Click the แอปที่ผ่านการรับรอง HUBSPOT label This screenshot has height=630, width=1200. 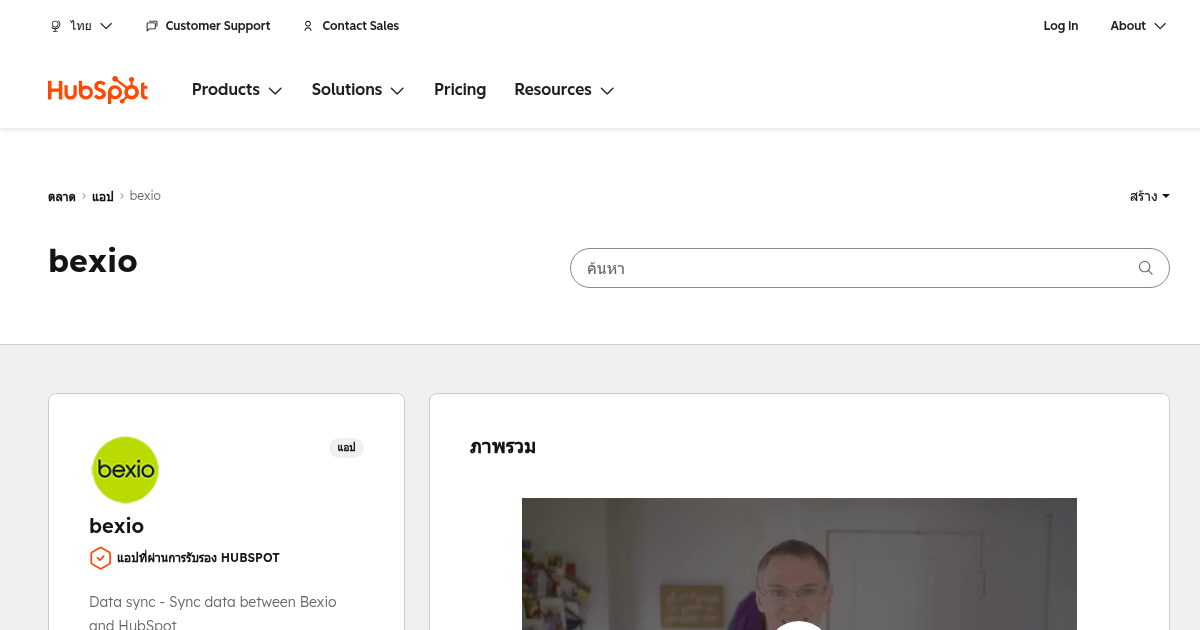coord(198,558)
